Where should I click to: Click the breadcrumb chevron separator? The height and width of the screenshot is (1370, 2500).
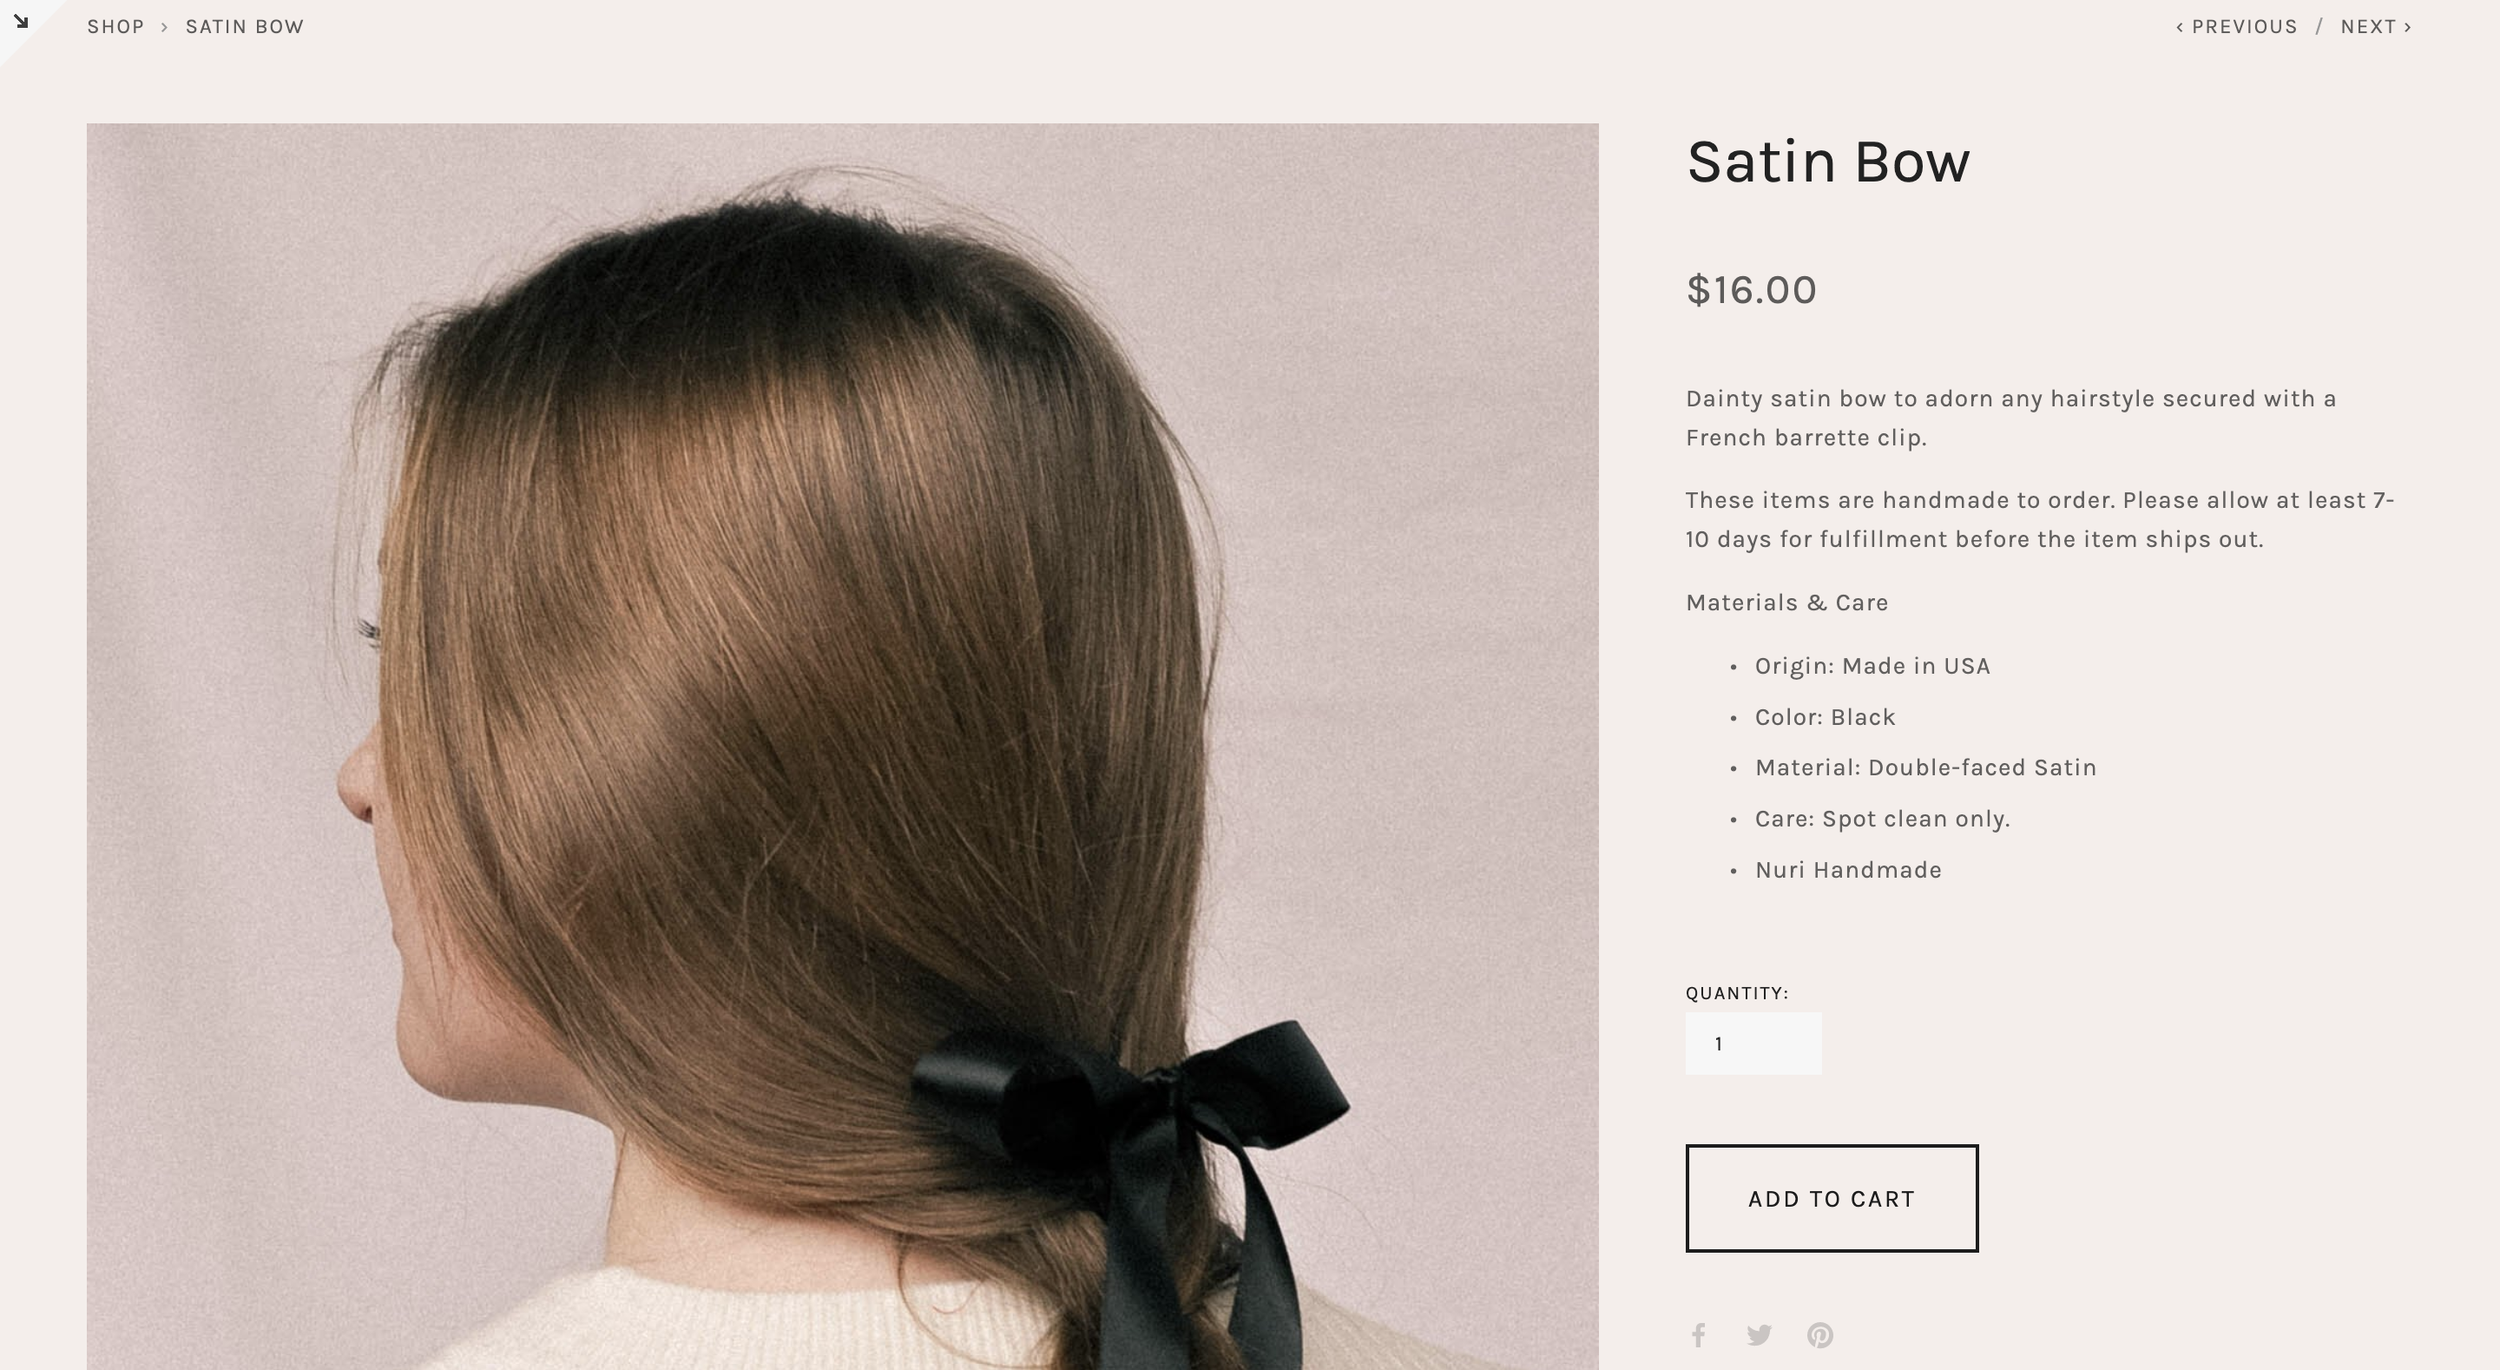coord(164,27)
